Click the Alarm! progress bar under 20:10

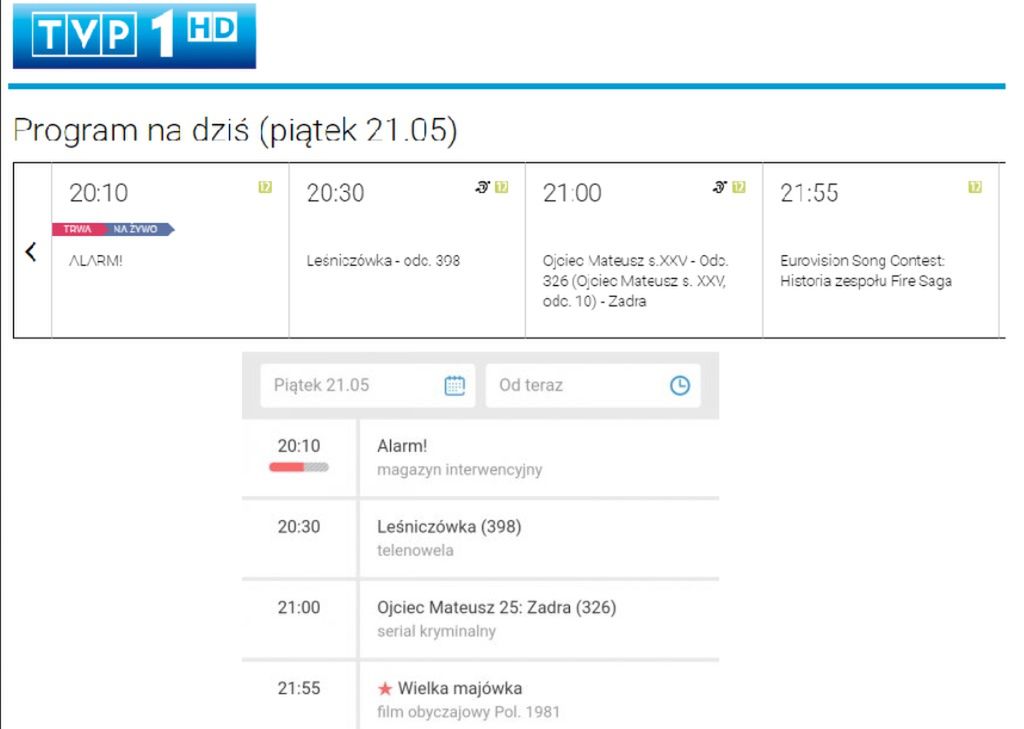299,467
